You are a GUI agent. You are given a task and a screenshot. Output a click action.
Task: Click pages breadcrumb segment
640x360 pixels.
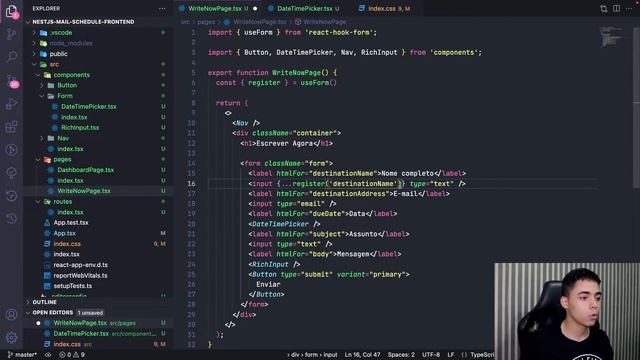coord(206,22)
